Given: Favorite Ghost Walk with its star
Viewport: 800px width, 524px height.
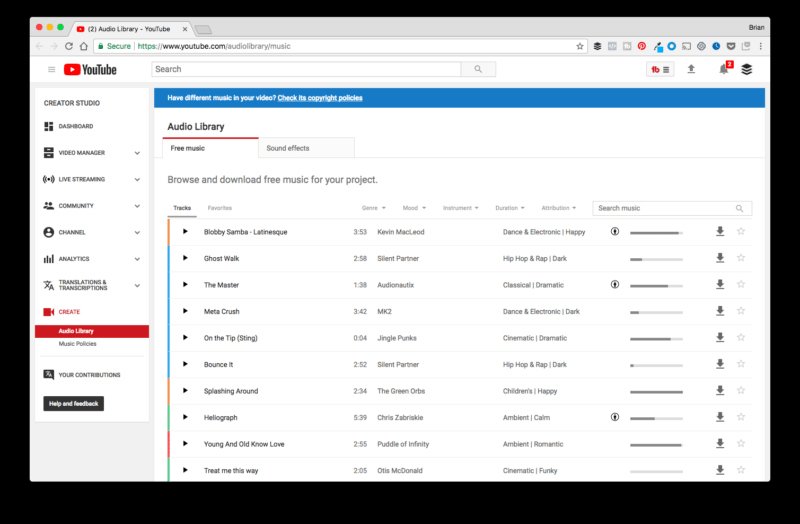Looking at the screenshot, I should [741, 258].
